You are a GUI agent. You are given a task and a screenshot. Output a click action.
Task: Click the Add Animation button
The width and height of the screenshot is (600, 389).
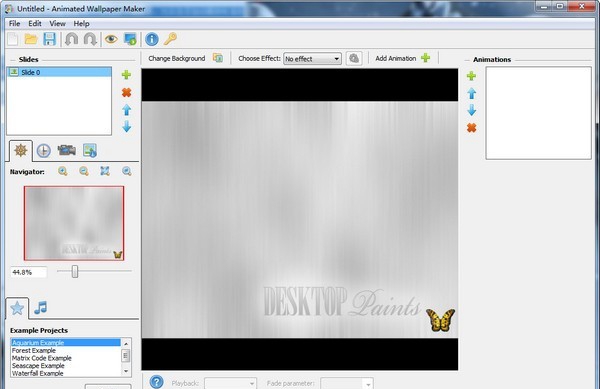point(403,59)
